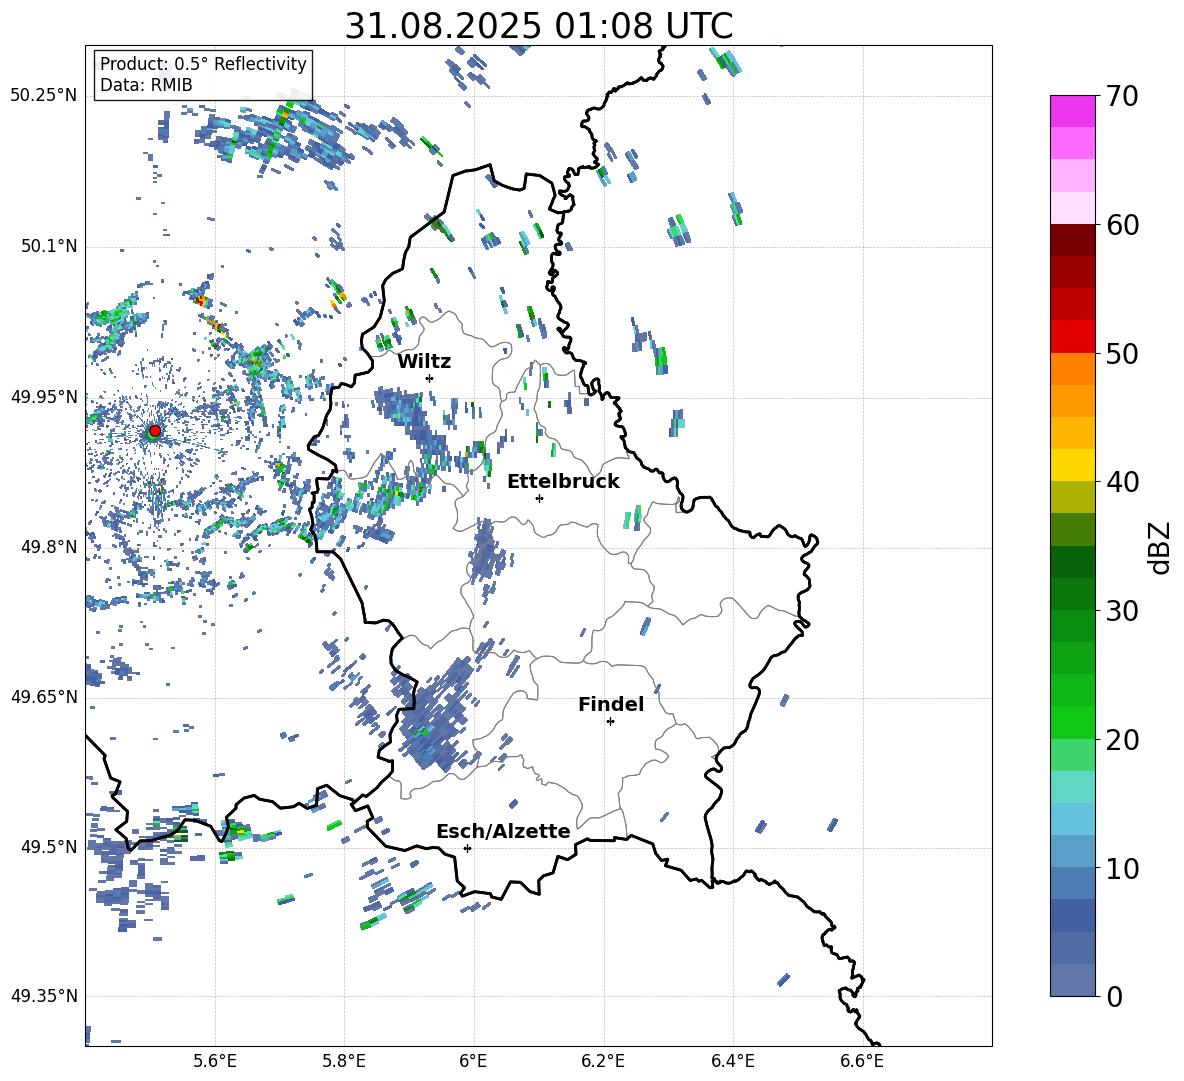Screen dimensions: 1184x1081
Task: Click the 6.6°E longitude label
Action: [x=862, y=1061]
